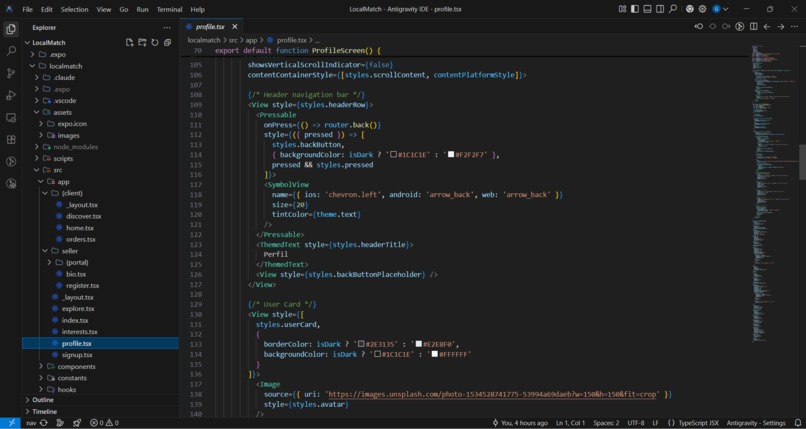Click the New Folder icon in Explorer
806x429 pixels.
[142, 43]
